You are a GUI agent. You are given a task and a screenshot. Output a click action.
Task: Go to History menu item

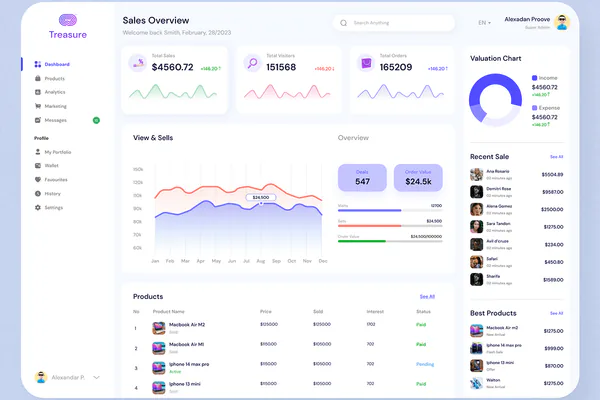click(x=52, y=194)
